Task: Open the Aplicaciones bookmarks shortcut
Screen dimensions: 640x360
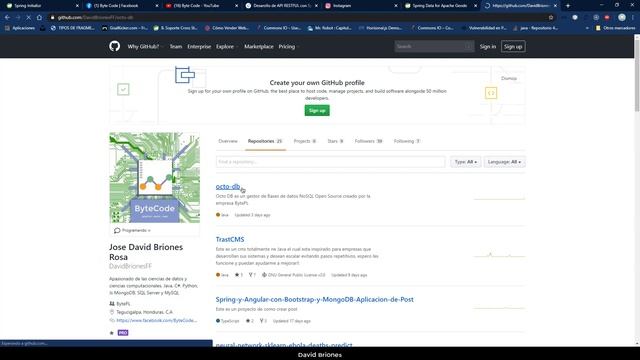Action: tap(20, 28)
